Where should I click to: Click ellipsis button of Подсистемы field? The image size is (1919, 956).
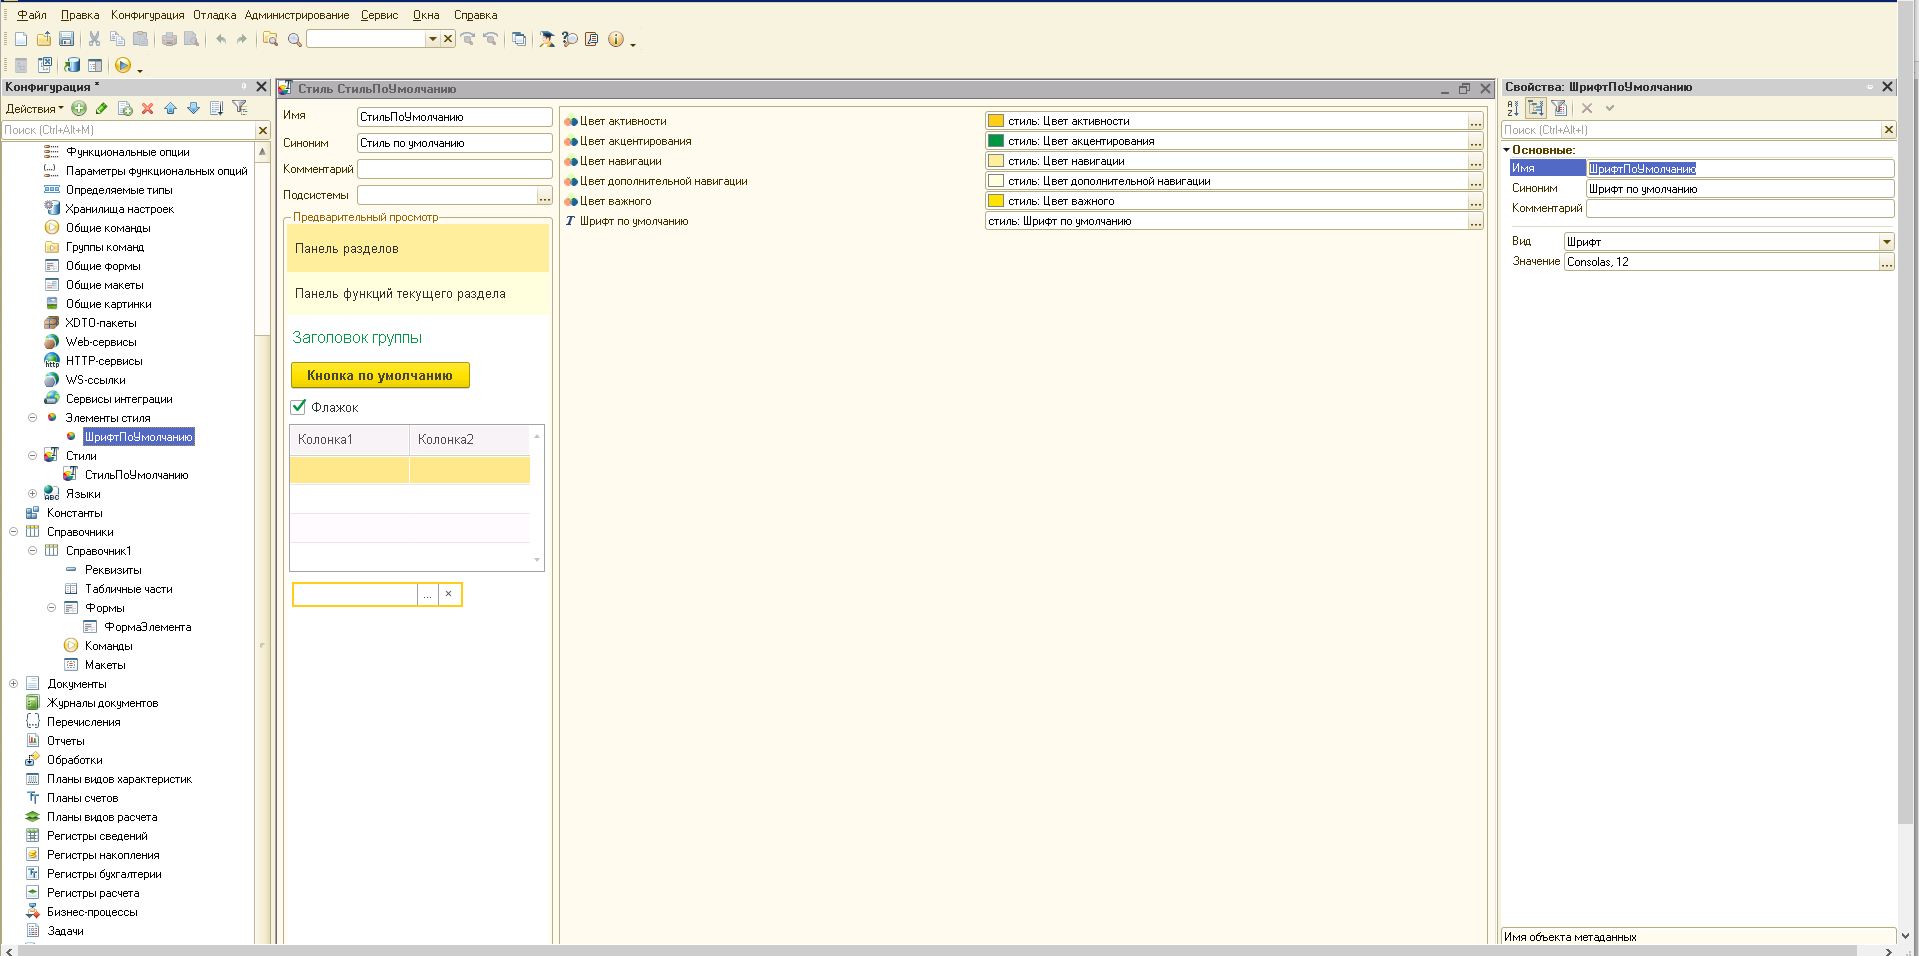pos(544,196)
